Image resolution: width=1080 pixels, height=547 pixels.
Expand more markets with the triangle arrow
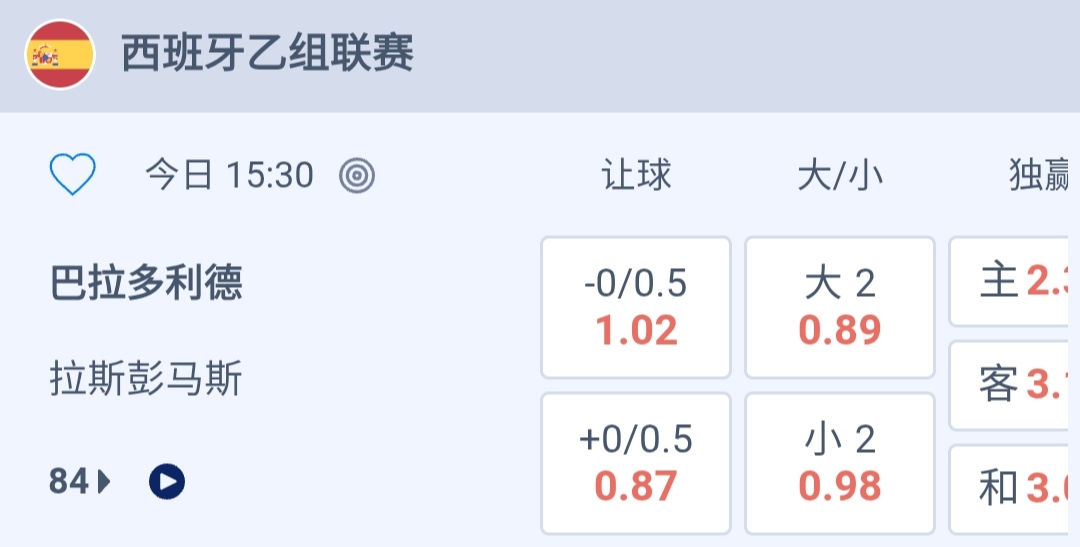tap(105, 482)
